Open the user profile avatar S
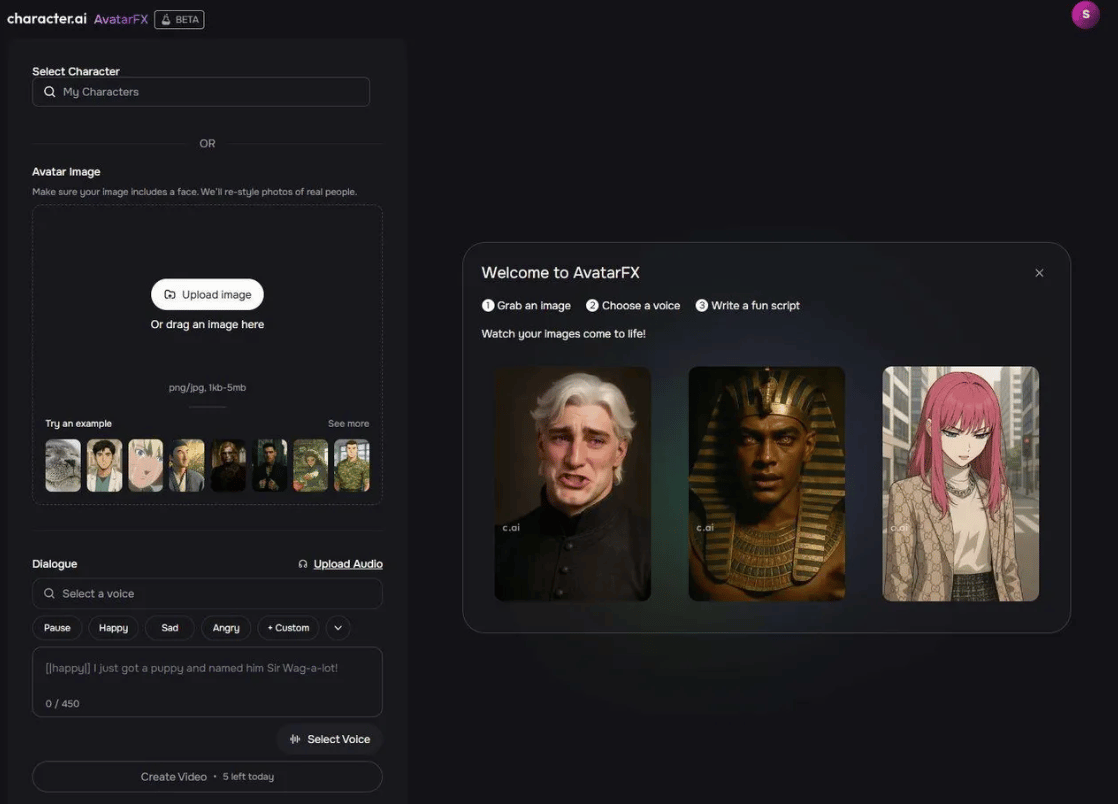Viewport: 1118px width, 804px height. (x=1085, y=14)
